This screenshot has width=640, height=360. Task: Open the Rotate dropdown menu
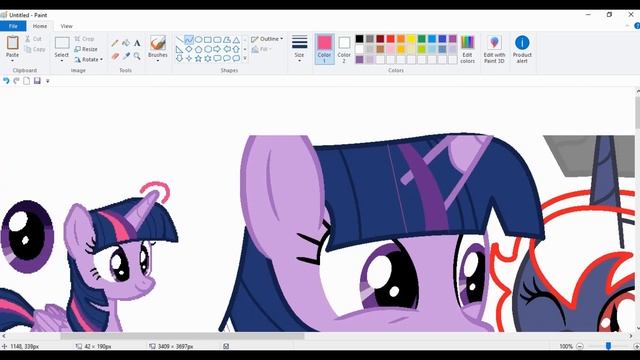click(x=89, y=59)
